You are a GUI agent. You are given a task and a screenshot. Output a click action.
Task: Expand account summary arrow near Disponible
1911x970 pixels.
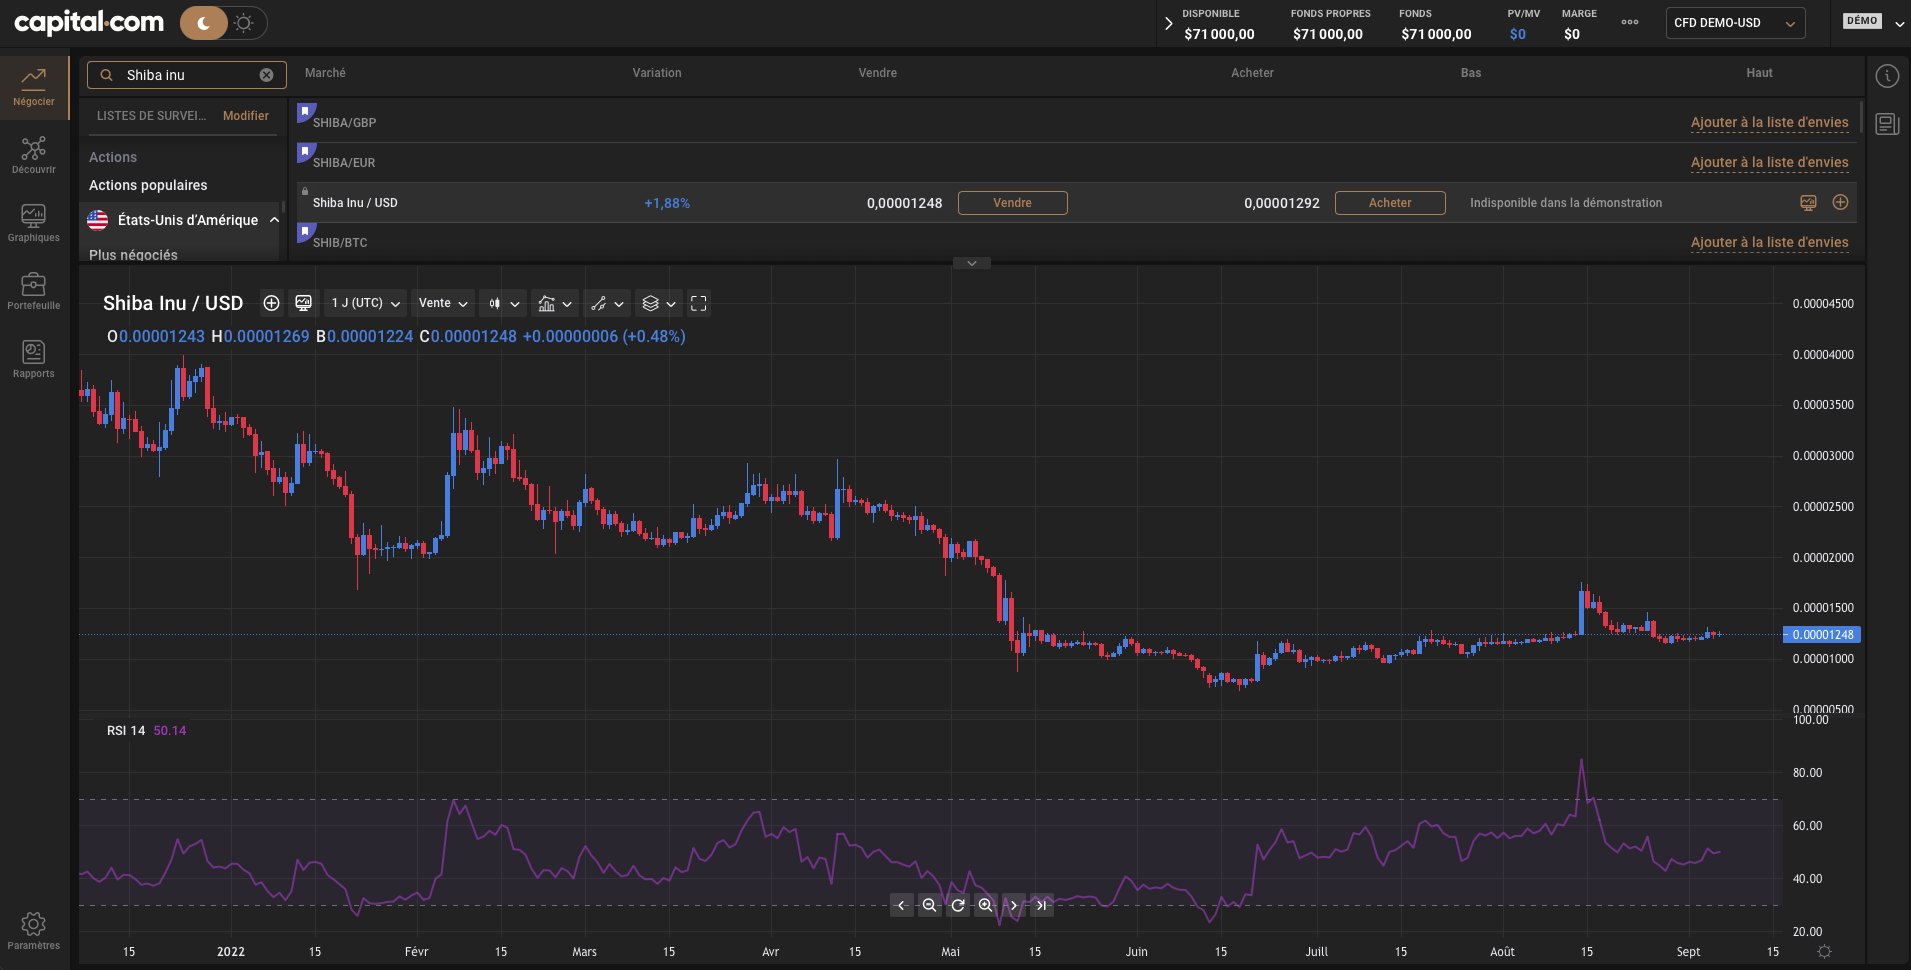pyautogui.click(x=1168, y=23)
